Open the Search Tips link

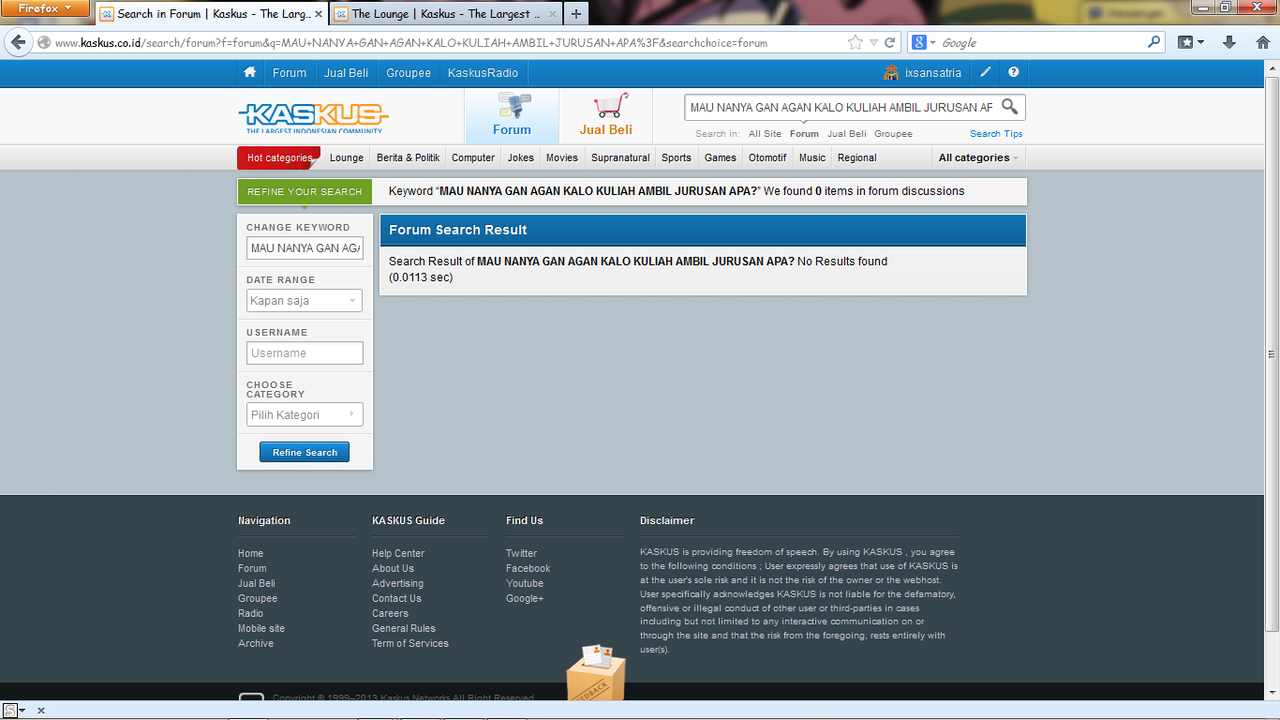996,133
